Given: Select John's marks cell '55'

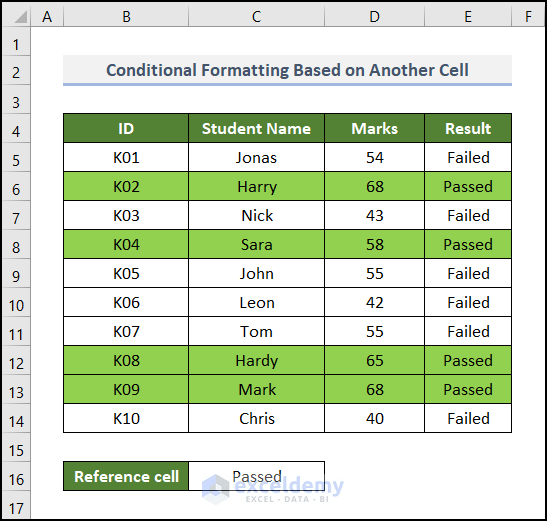Looking at the screenshot, I should click(x=374, y=273).
